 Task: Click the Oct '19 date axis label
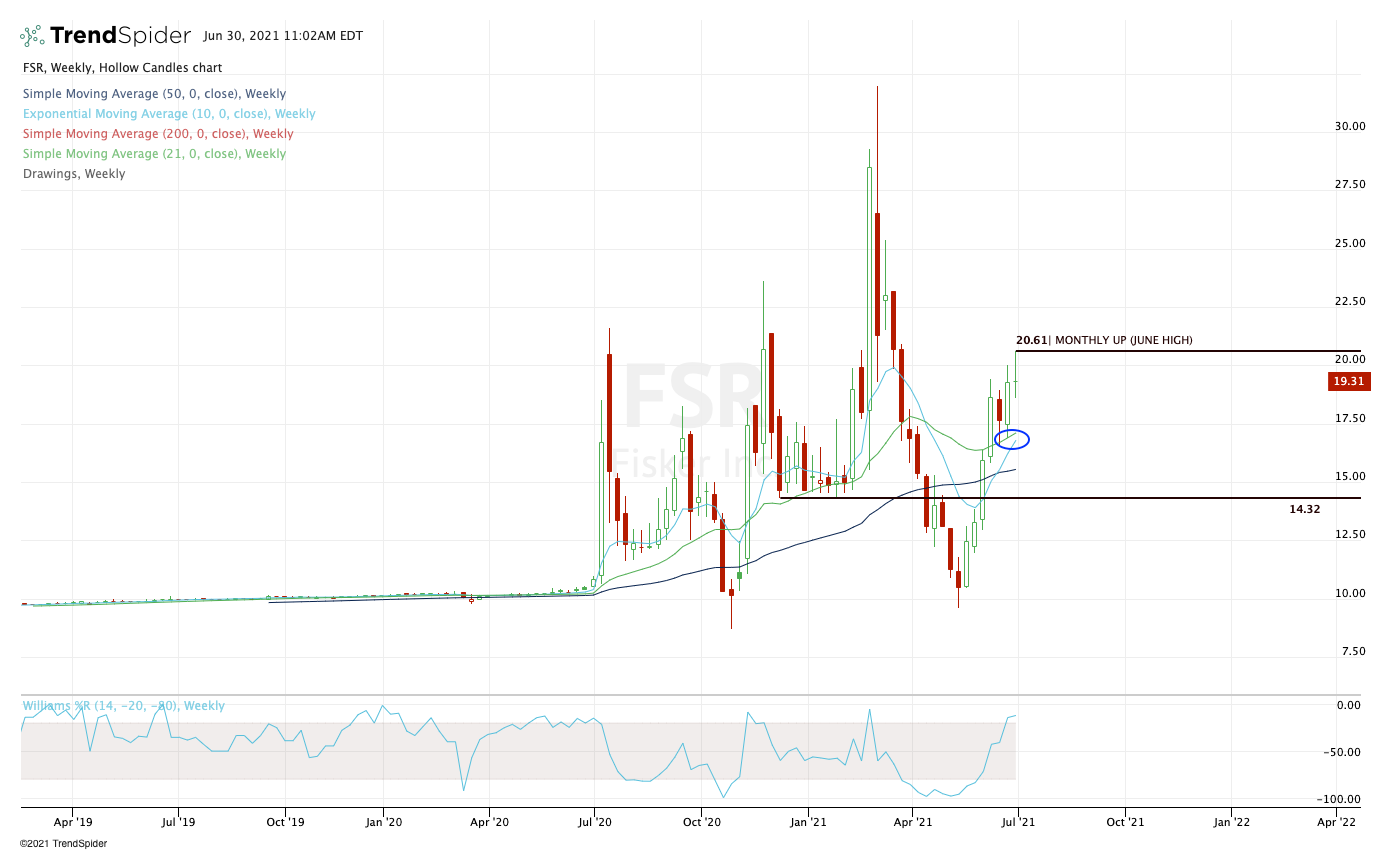coord(285,823)
